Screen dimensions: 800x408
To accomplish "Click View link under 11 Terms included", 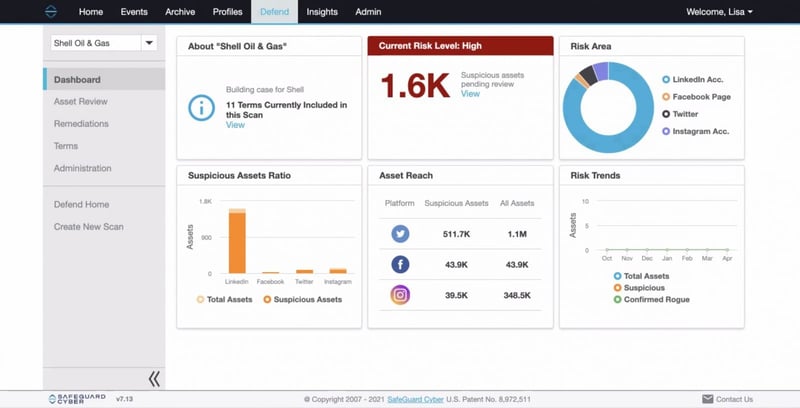I will click(235, 125).
